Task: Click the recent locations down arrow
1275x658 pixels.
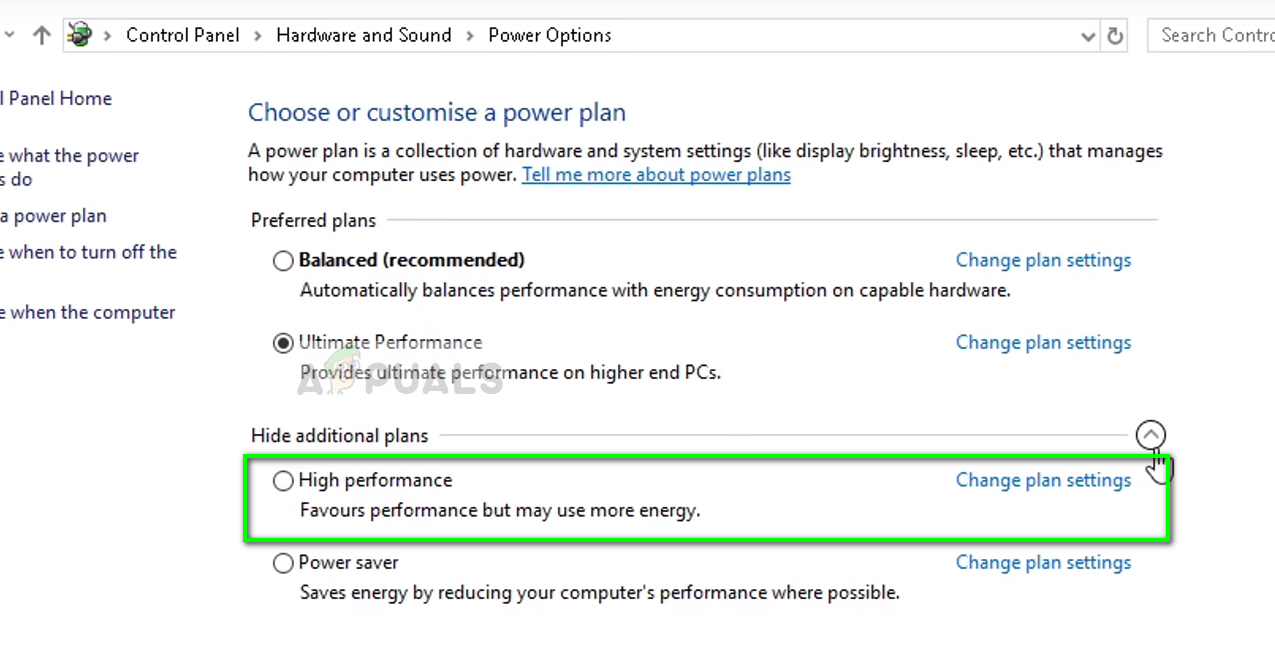Action: click(8, 35)
